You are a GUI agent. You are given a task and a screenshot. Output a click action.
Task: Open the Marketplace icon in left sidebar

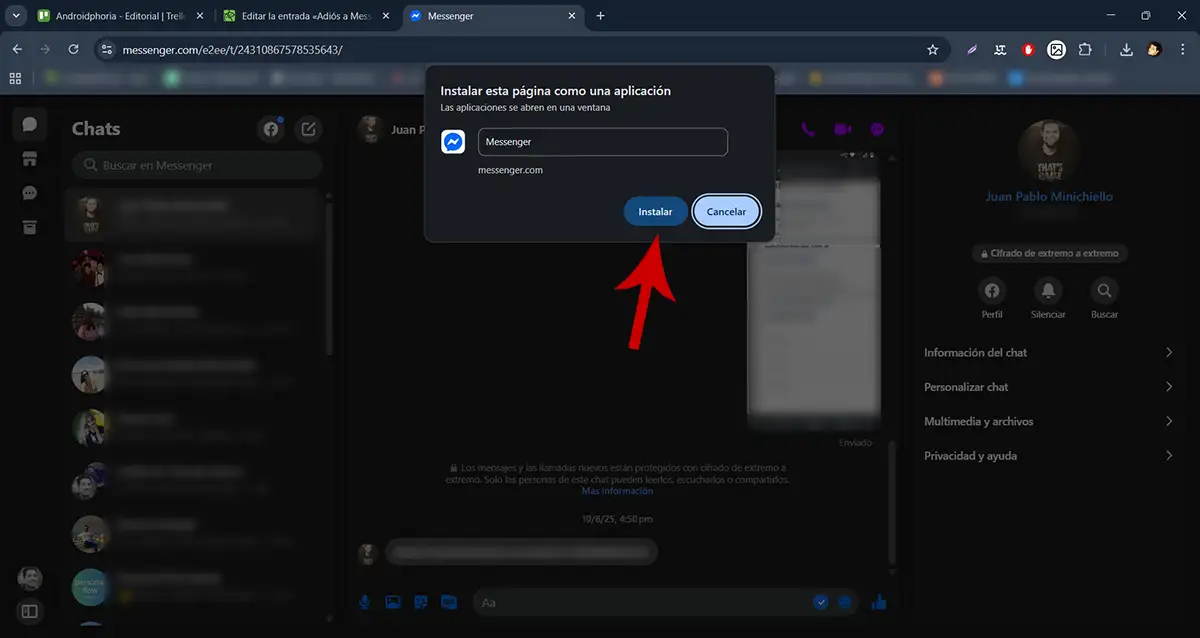click(x=28, y=157)
